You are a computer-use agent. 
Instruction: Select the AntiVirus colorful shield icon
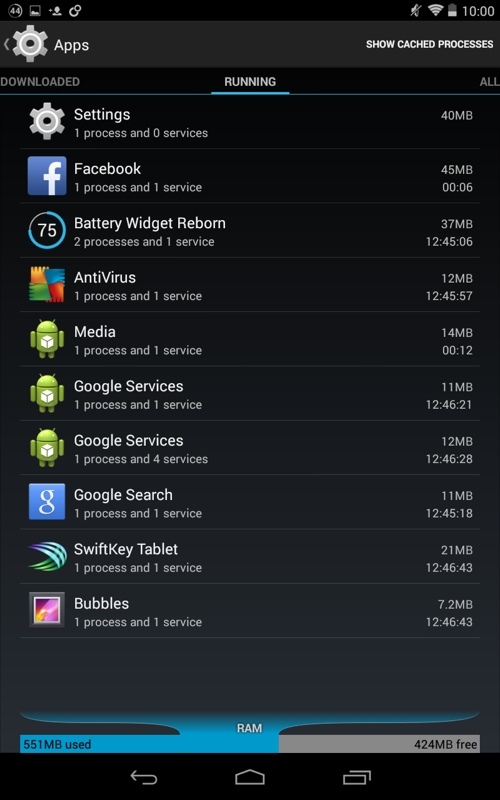[x=47, y=285]
